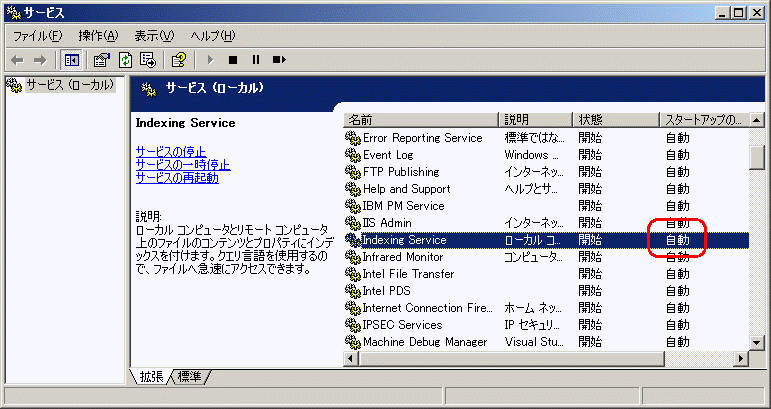Click the サービスの停止 link
Viewport: 771px width, 409px height.
[170, 152]
